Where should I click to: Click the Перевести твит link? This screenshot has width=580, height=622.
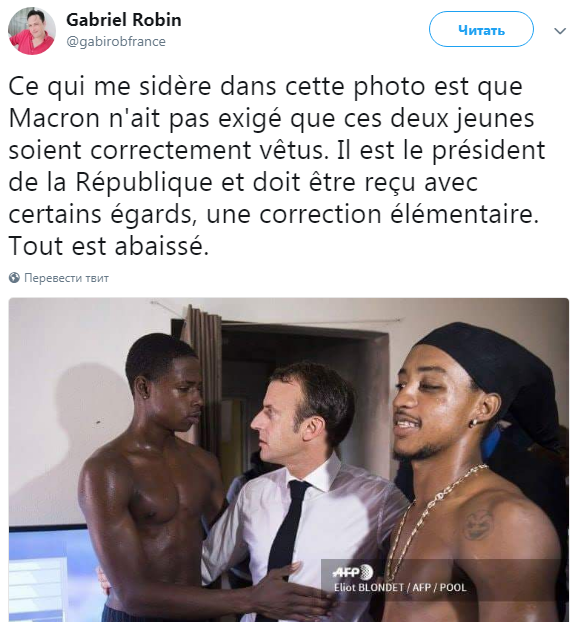66,278
